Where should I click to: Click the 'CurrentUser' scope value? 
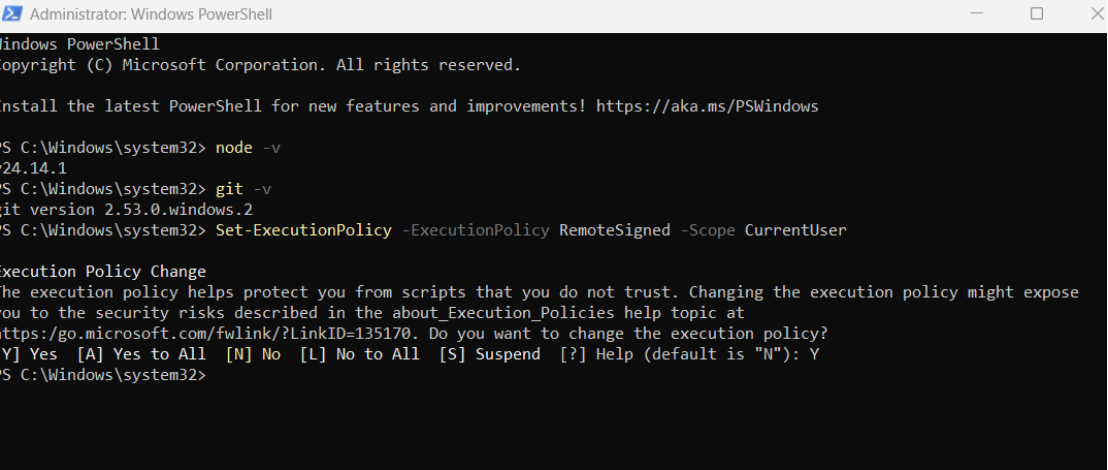tap(795, 231)
